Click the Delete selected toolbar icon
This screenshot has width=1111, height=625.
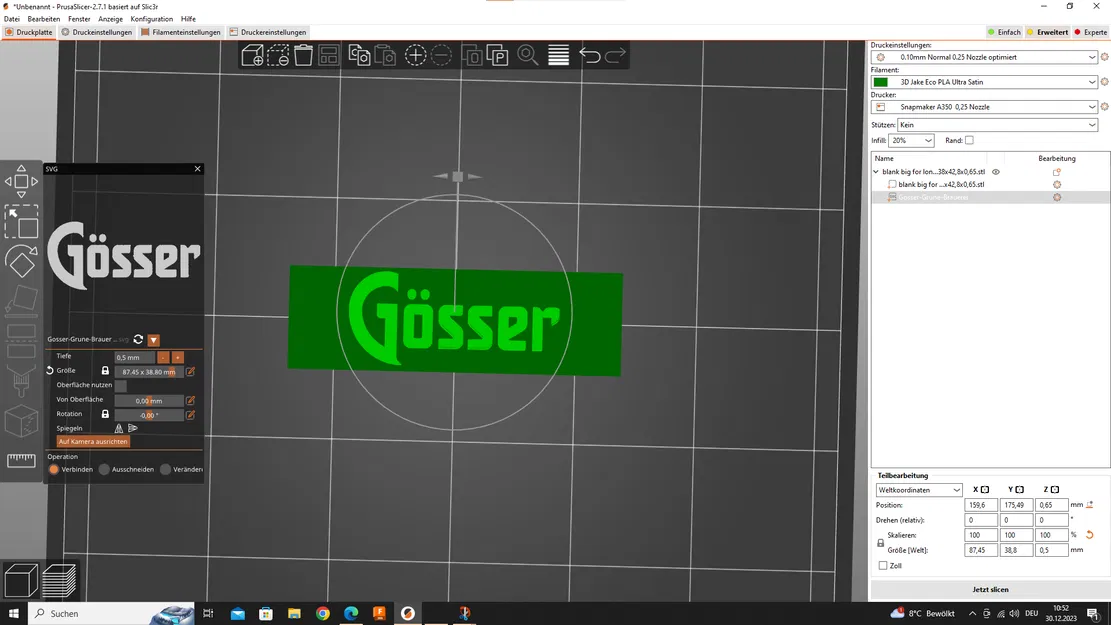(278, 55)
